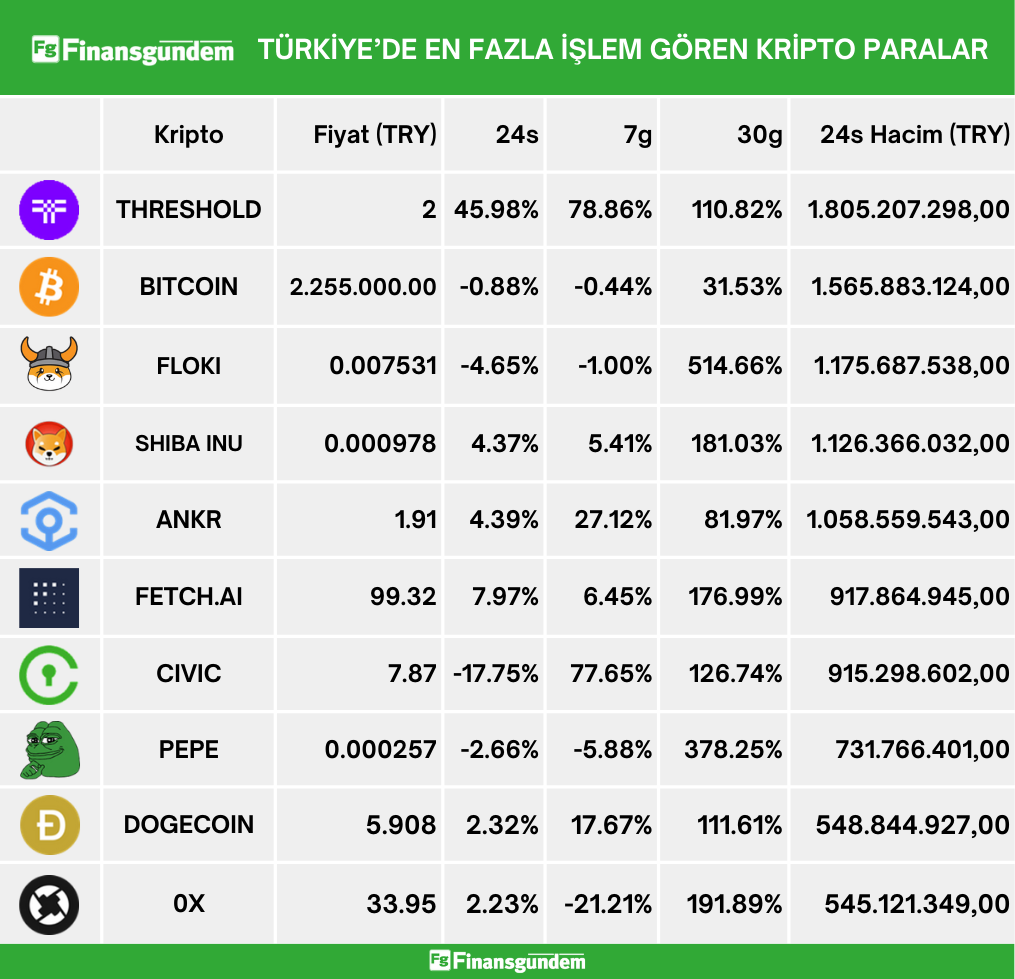Click the Bitcoin orange logo icon
The width and height of the screenshot is (1015, 979).
click(x=49, y=287)
